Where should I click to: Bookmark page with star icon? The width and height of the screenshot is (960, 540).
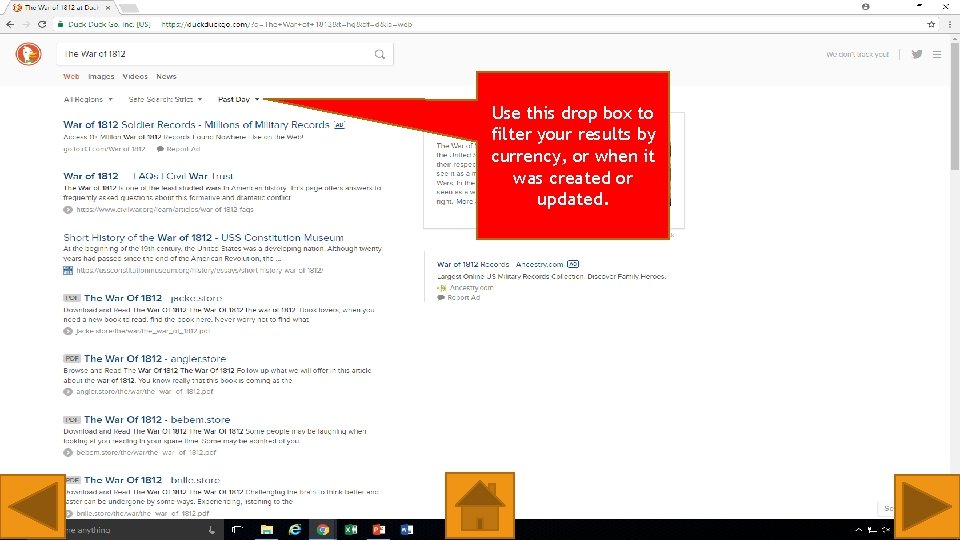pos(931,24)
